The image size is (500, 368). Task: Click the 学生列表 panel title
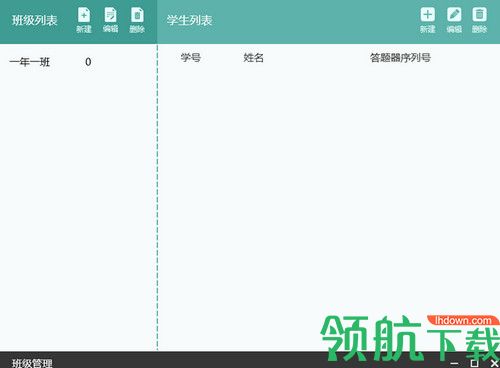click(189, 20)
